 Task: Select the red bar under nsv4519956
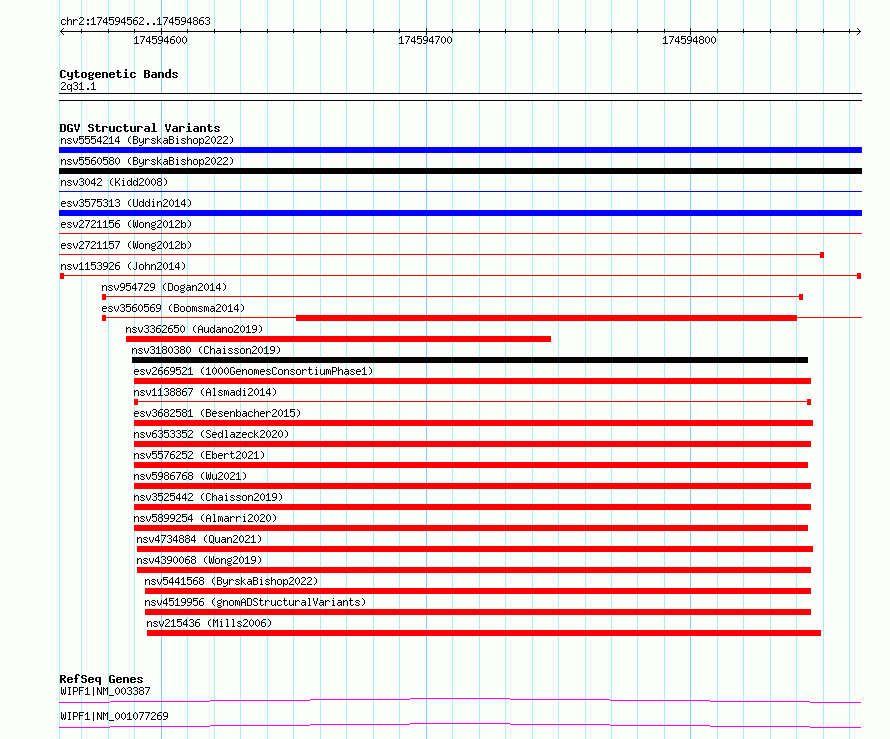click(x=478, y=612)
